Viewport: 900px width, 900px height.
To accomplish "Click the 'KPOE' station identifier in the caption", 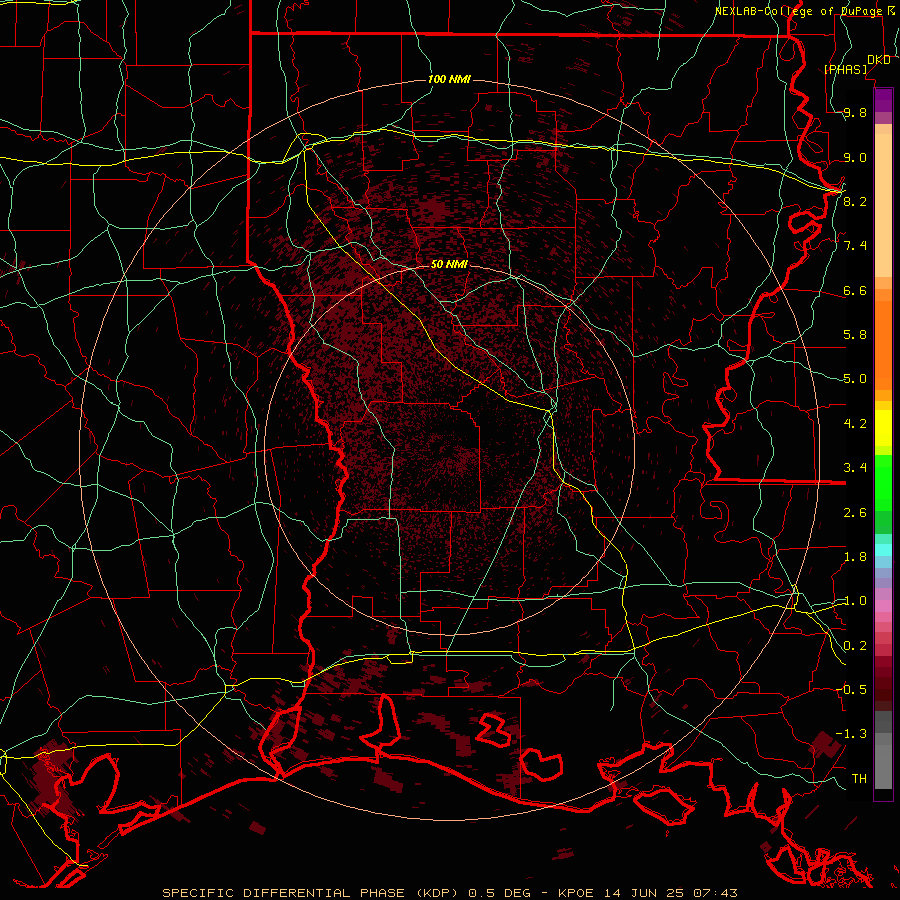I will click(x=577, y=893).
